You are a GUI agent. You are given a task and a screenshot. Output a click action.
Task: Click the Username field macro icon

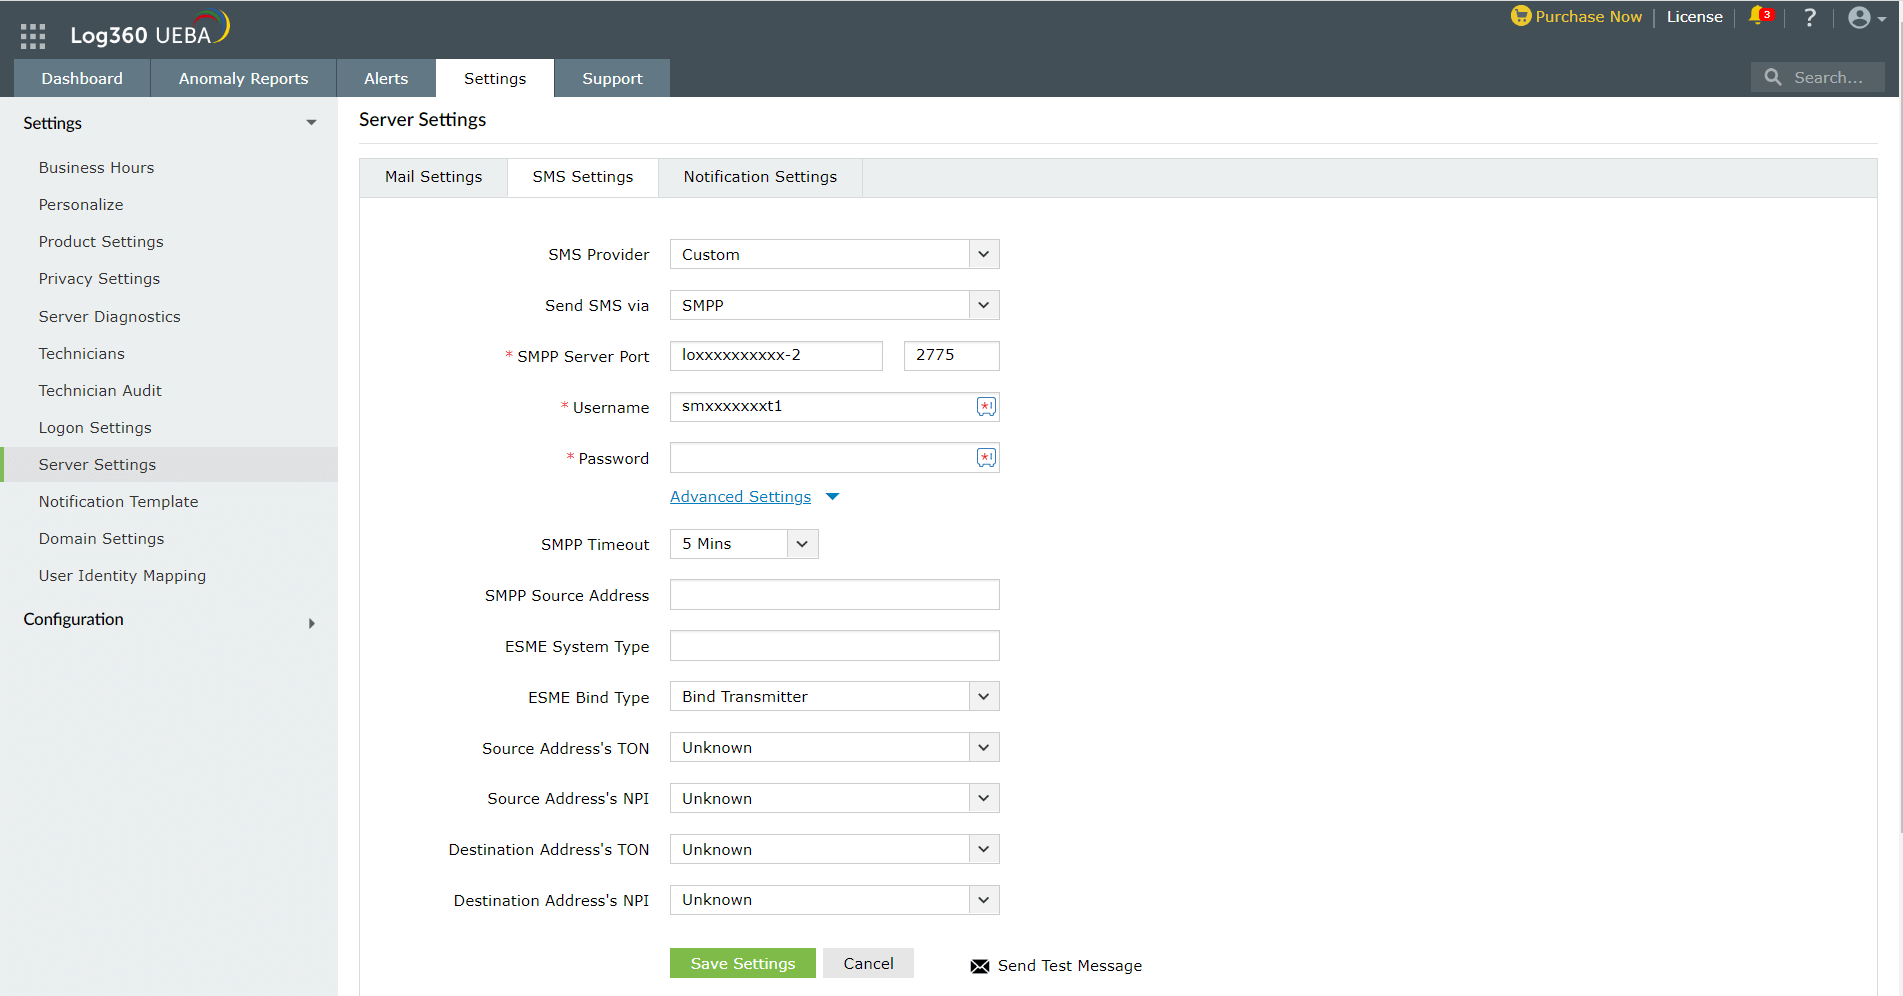coord(986,407)
